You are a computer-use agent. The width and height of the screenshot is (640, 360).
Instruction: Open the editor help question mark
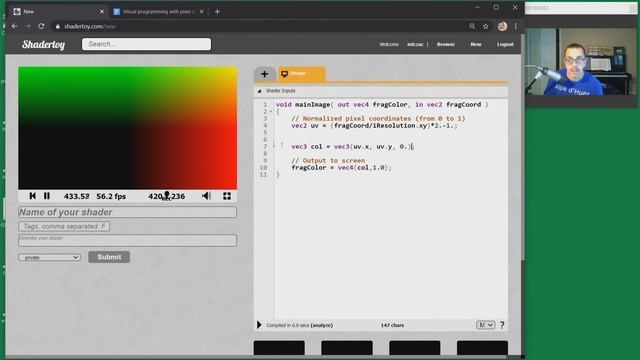tap(502, 325)
